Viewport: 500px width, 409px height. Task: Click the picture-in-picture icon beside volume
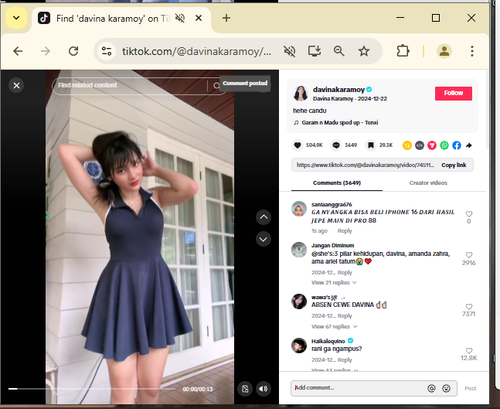tap(245, 389)
